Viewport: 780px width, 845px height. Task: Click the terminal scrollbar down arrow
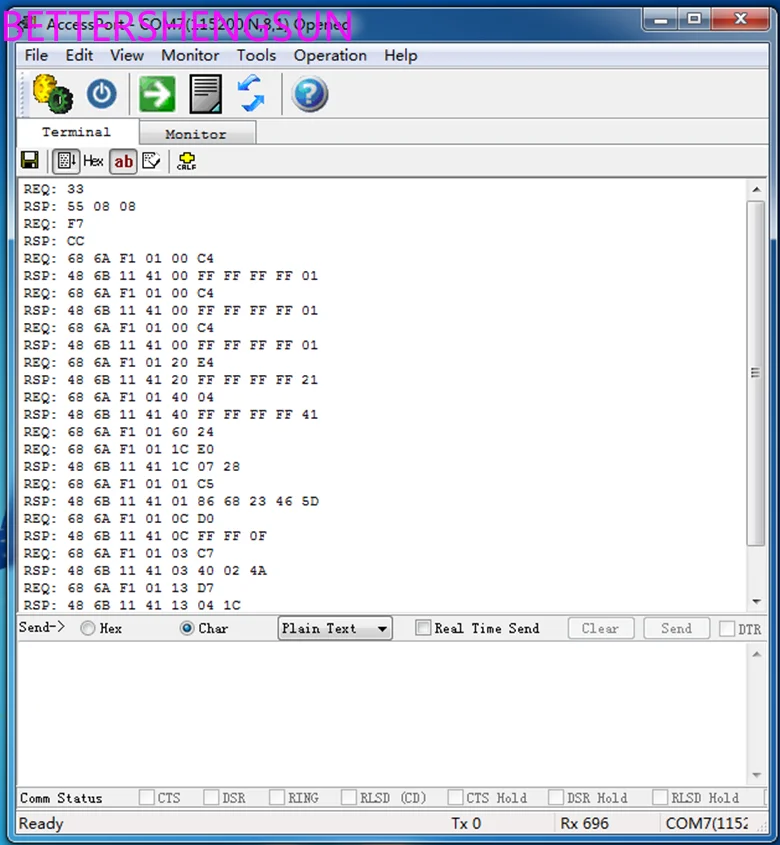756,601
